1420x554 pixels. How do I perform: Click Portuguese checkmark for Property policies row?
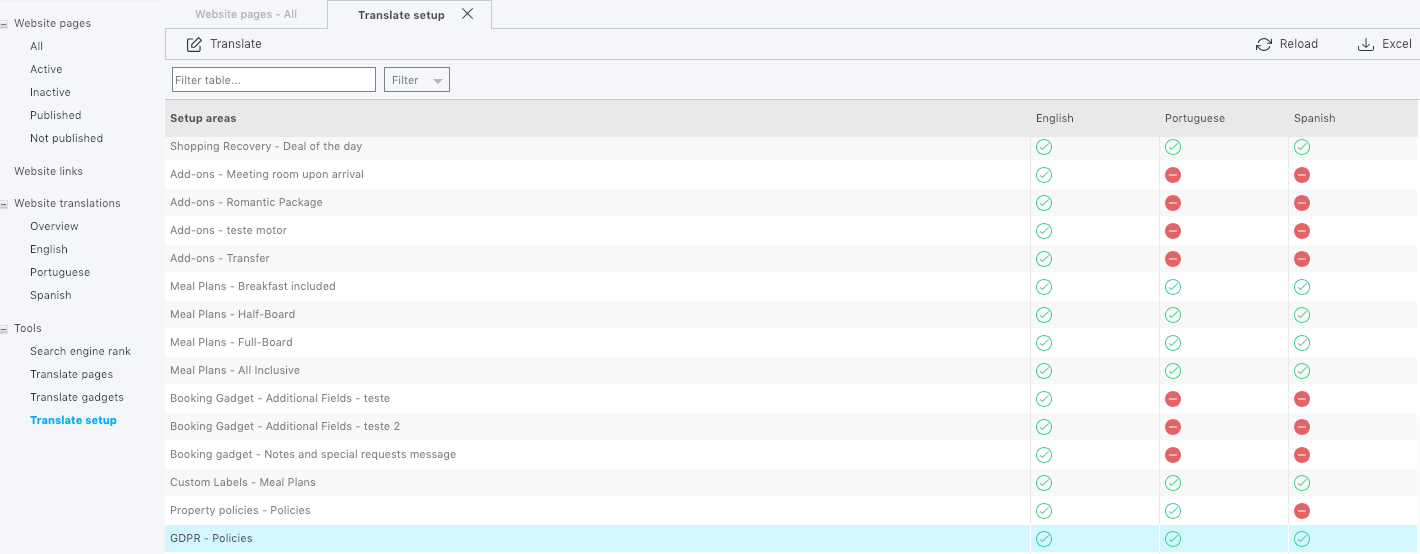point(1173,511)
